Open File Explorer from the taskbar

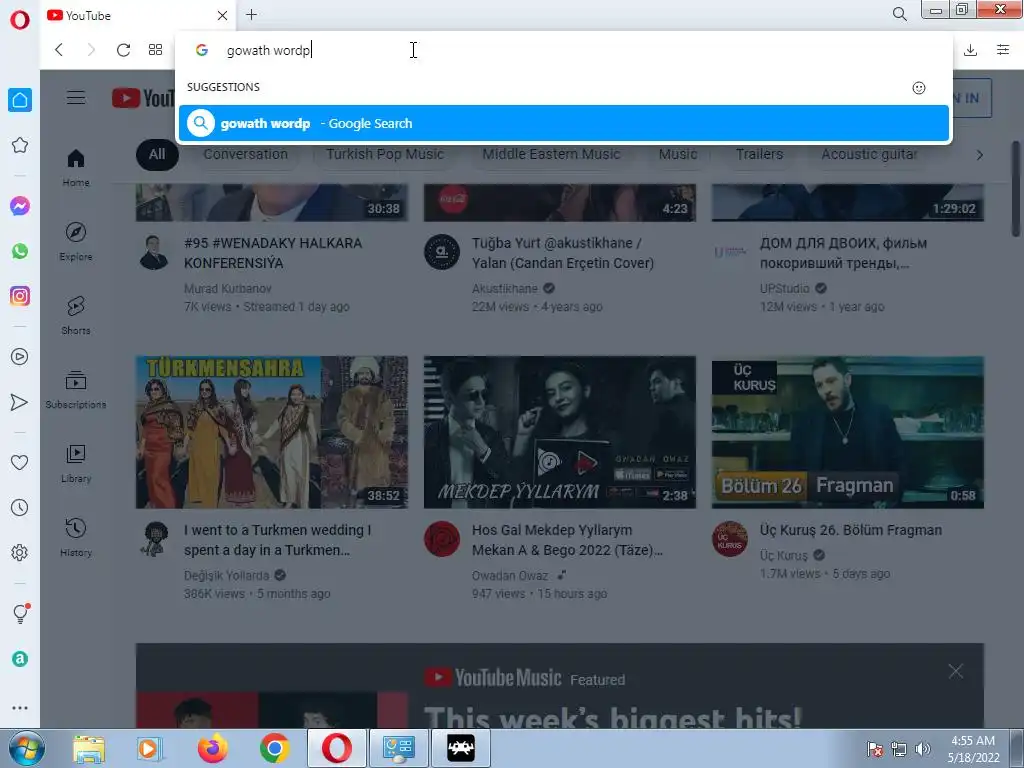89,748
